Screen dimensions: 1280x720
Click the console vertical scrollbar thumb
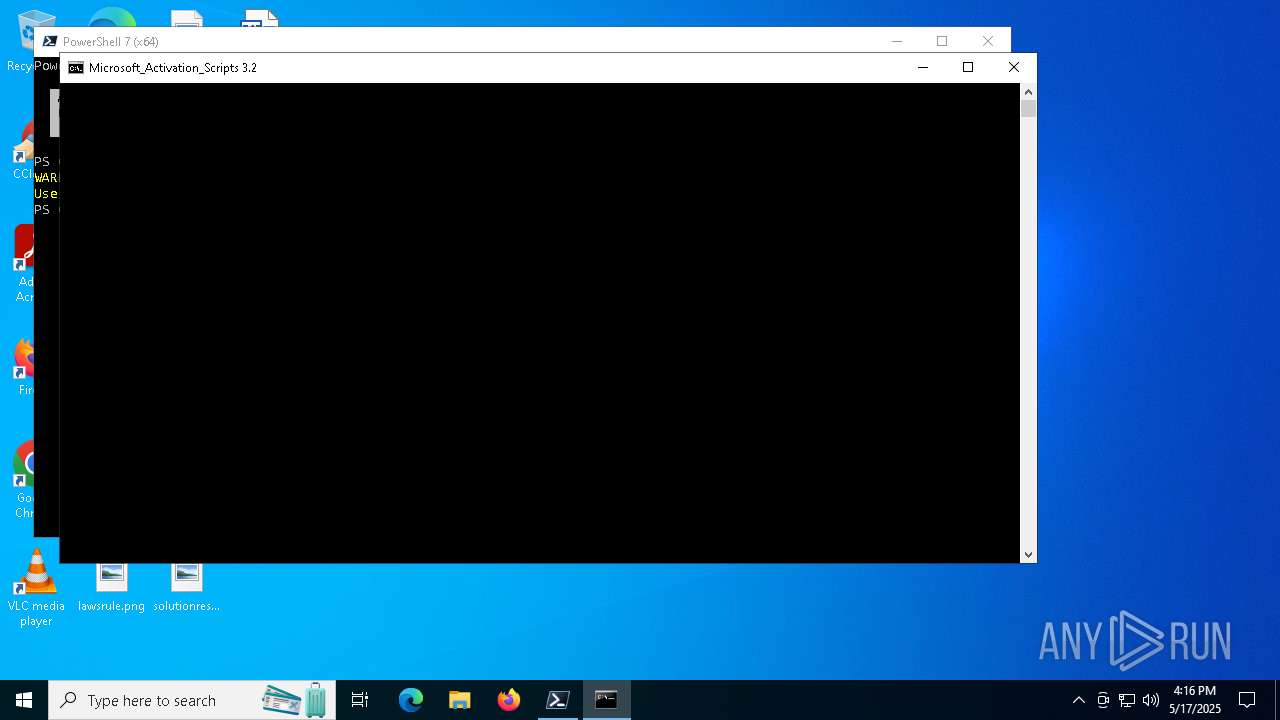click(x=1028, y=109)
